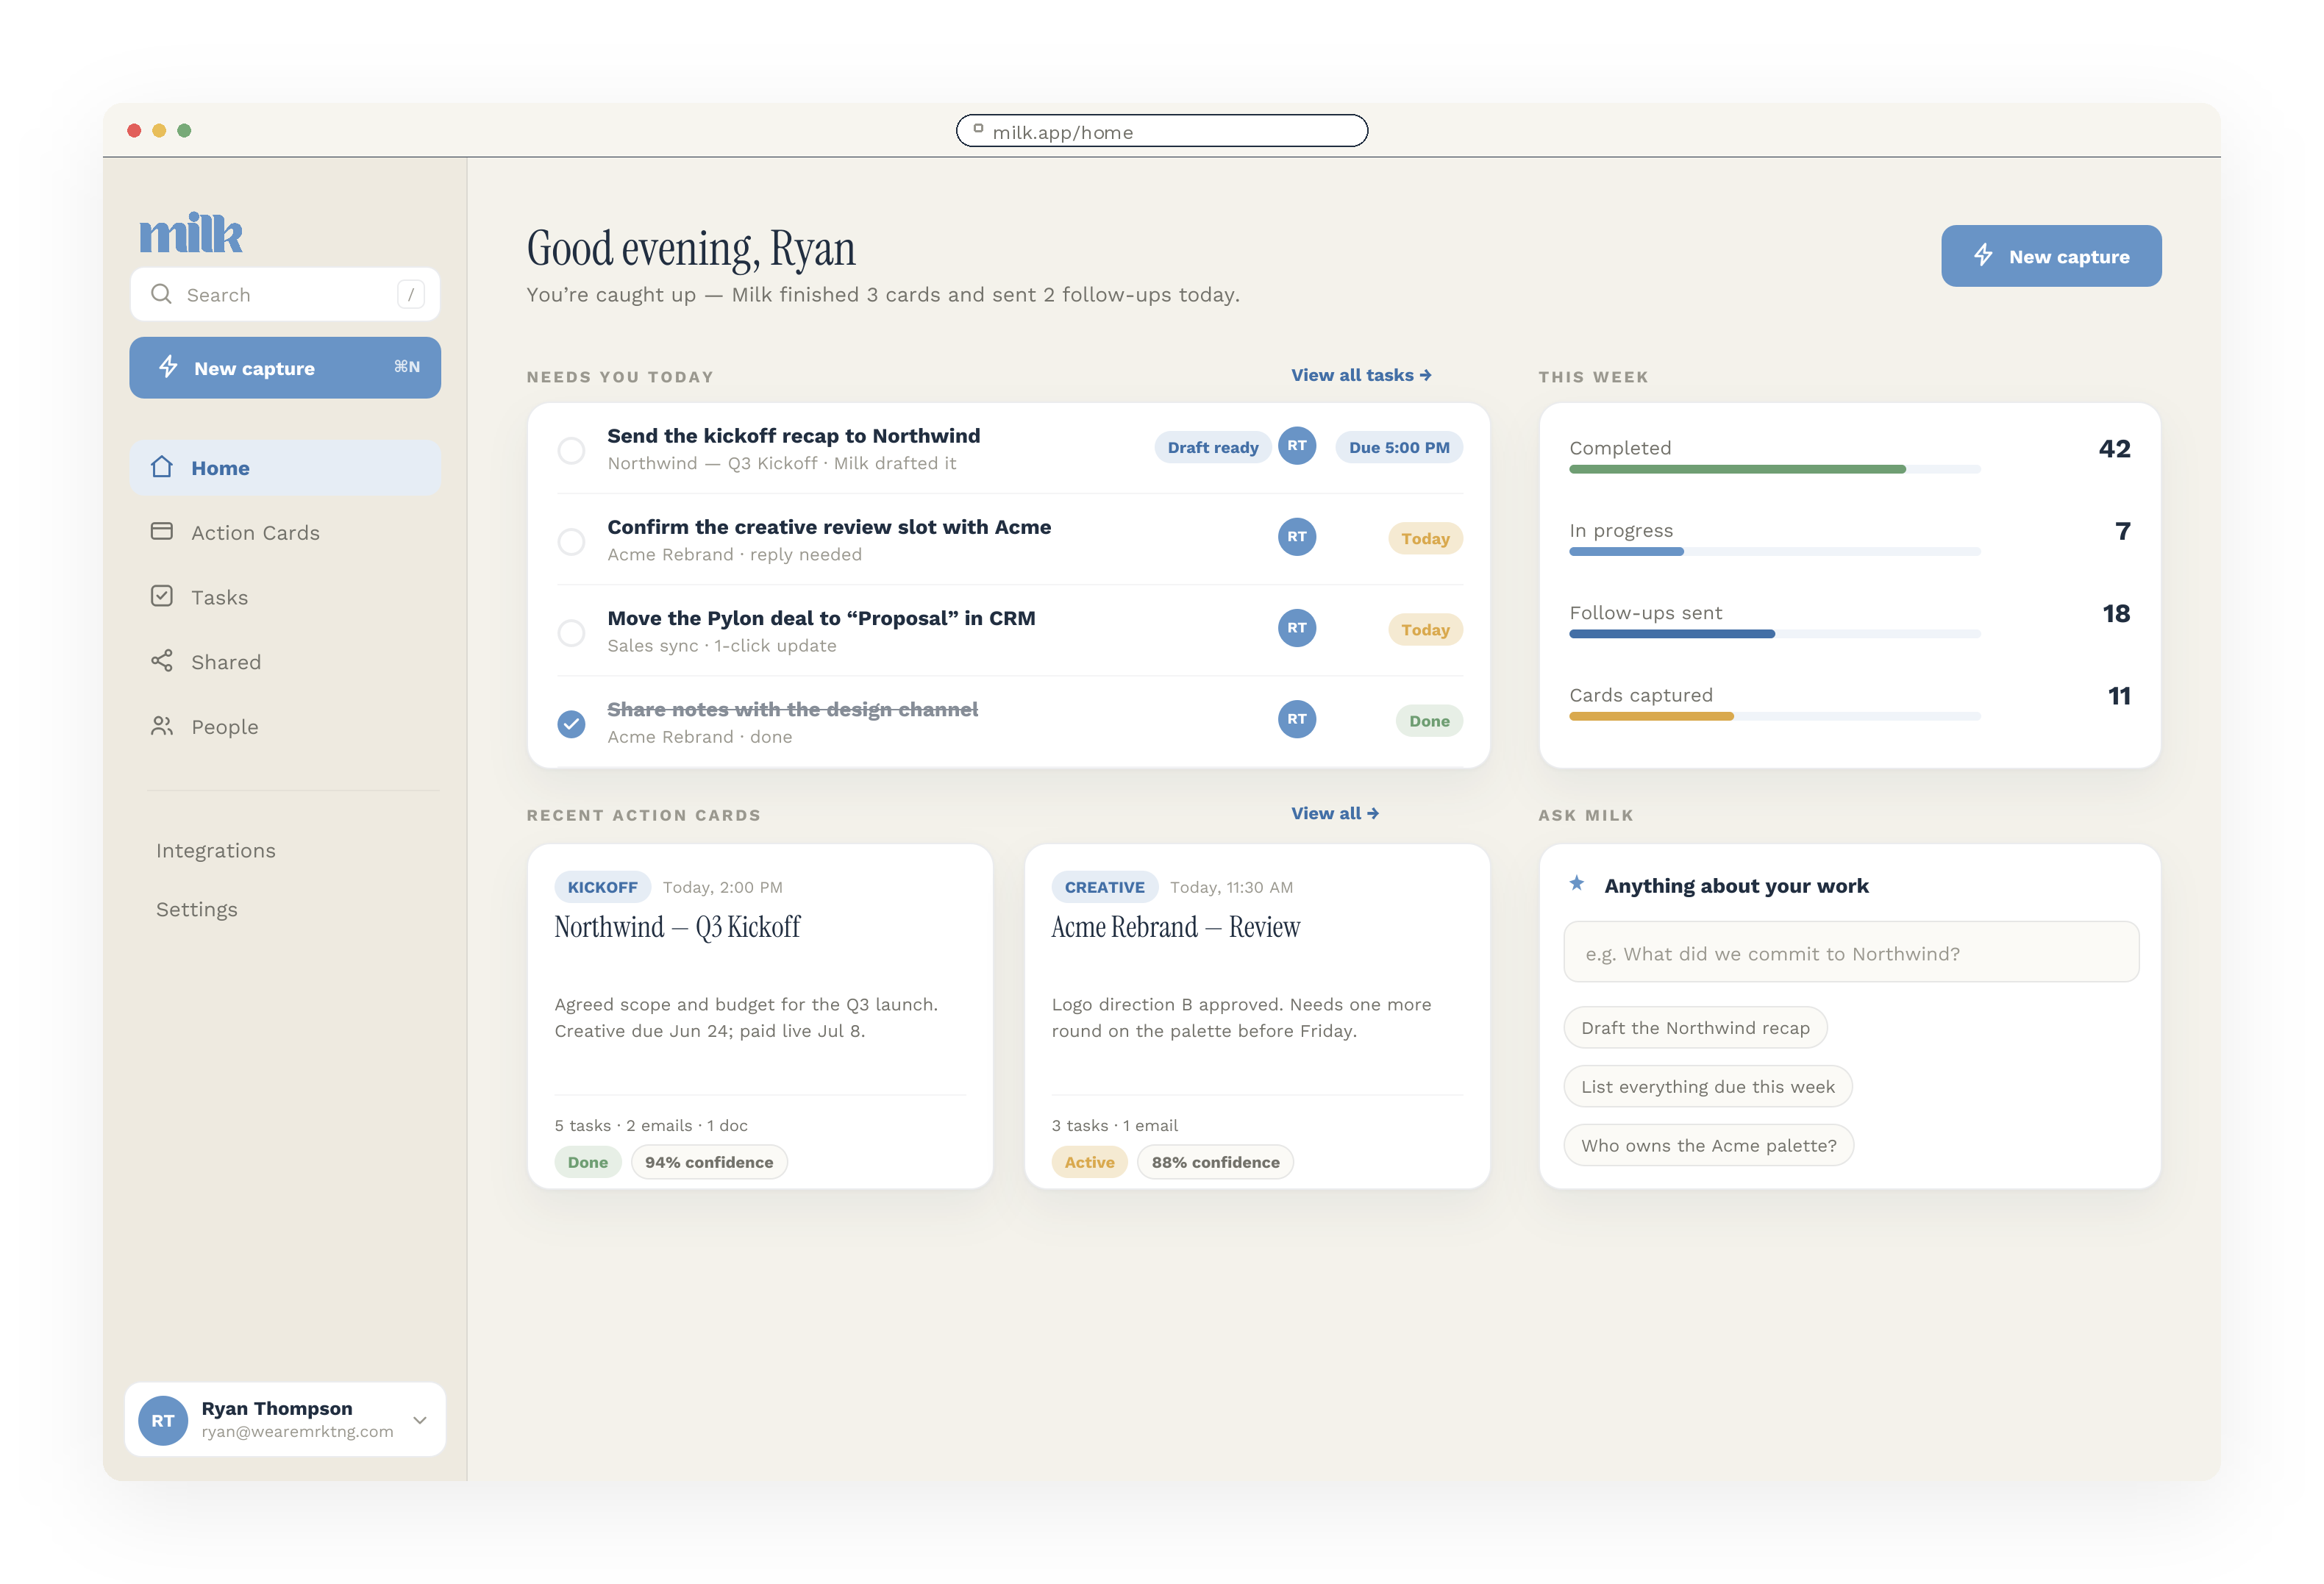The width and height of the screenshot is (2324, 1584).
Task: Click the '94% confidence' pill
Action: pos(709,1161)
